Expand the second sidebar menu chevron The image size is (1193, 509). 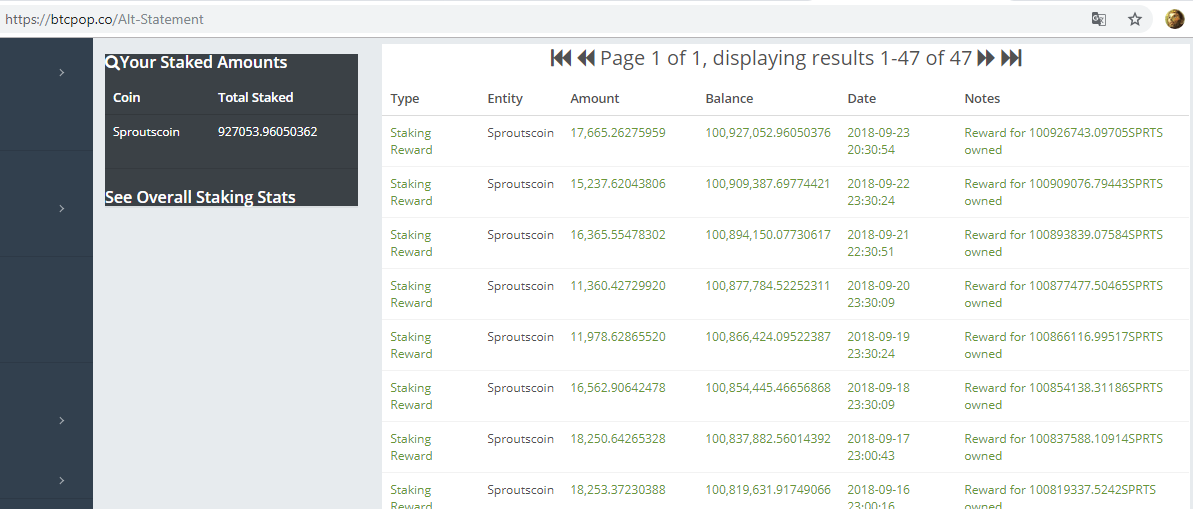click(62, 208)
